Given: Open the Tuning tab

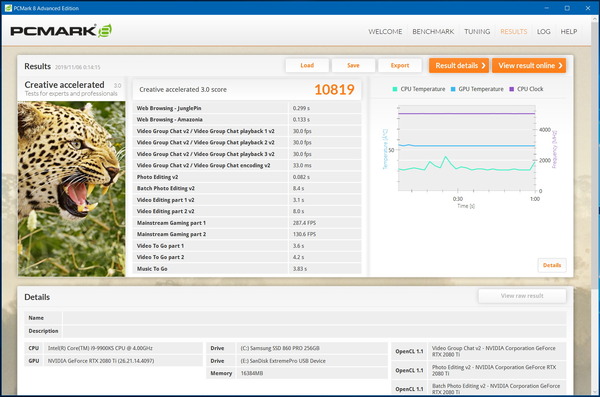Looking at the screenshot, I should coord(477,32).
